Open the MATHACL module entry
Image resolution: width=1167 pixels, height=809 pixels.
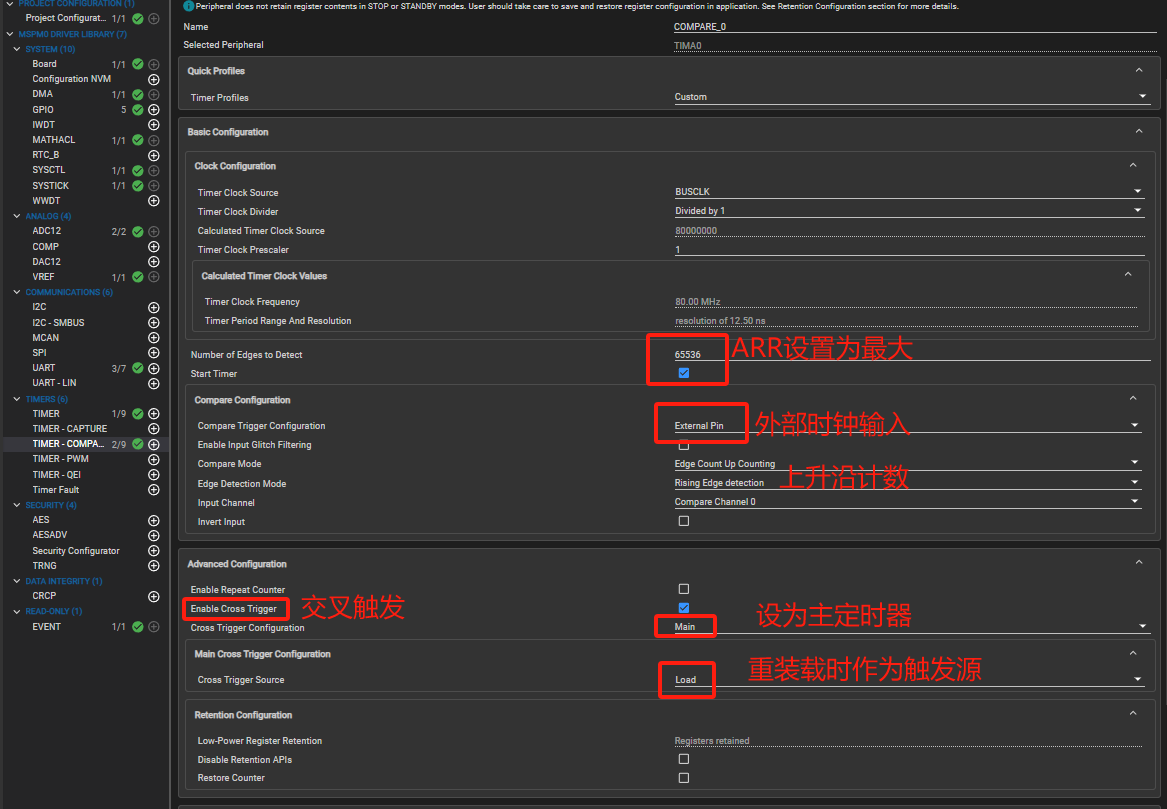54,140
